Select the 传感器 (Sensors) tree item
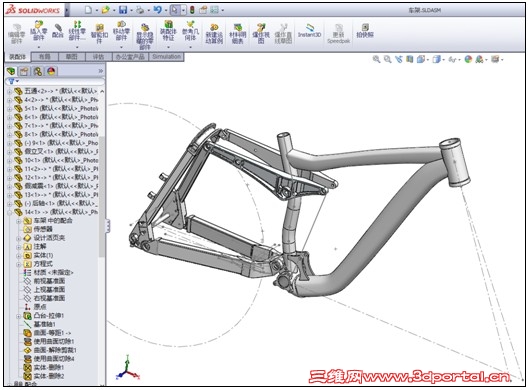Viewport: 529px width, 390px height. point(38,229)
